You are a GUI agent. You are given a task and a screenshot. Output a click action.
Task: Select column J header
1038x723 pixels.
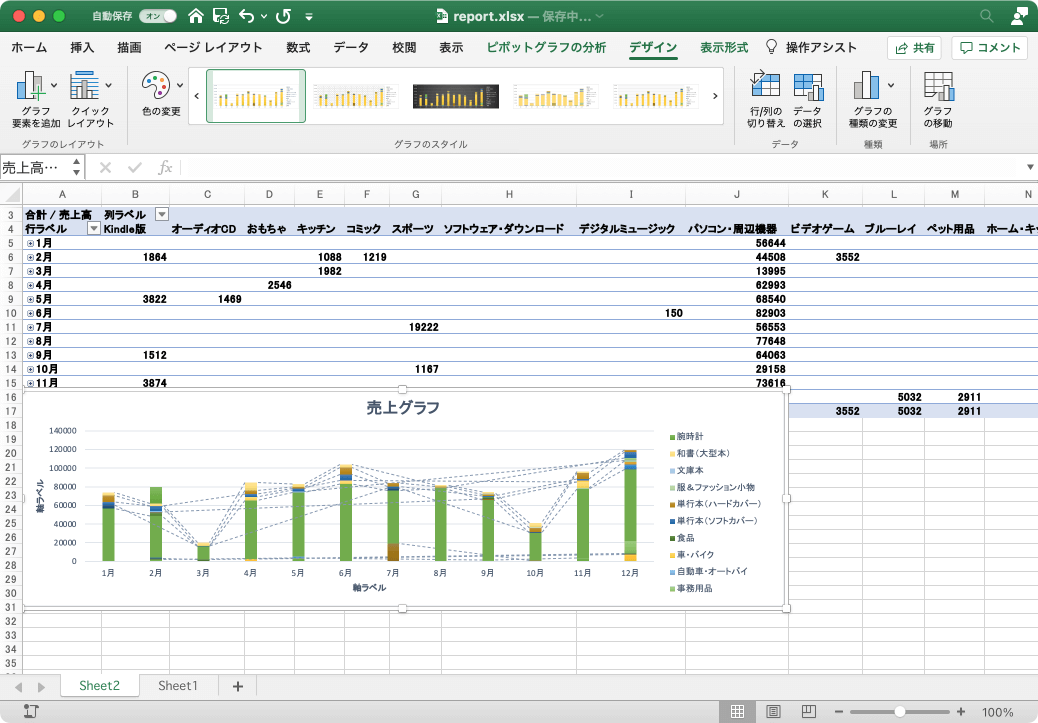(737, 194)
